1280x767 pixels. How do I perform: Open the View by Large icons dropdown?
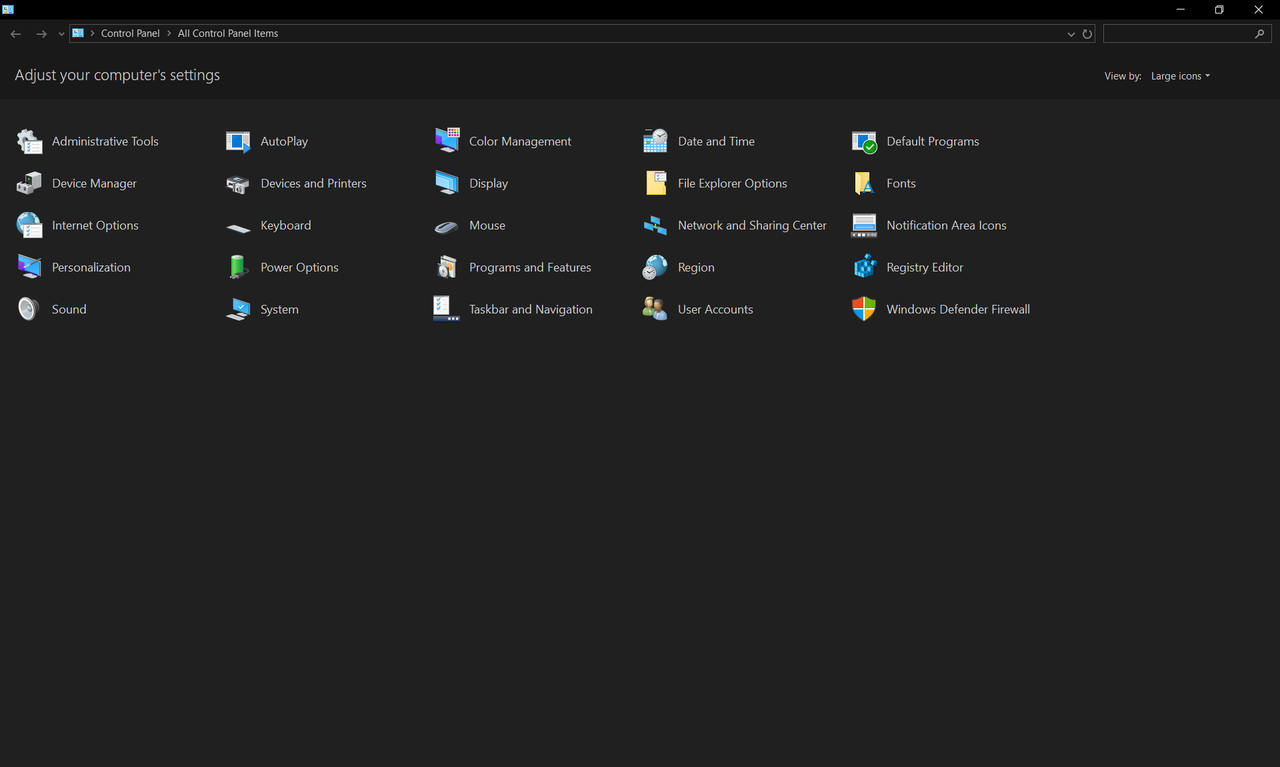point(1180,76)
